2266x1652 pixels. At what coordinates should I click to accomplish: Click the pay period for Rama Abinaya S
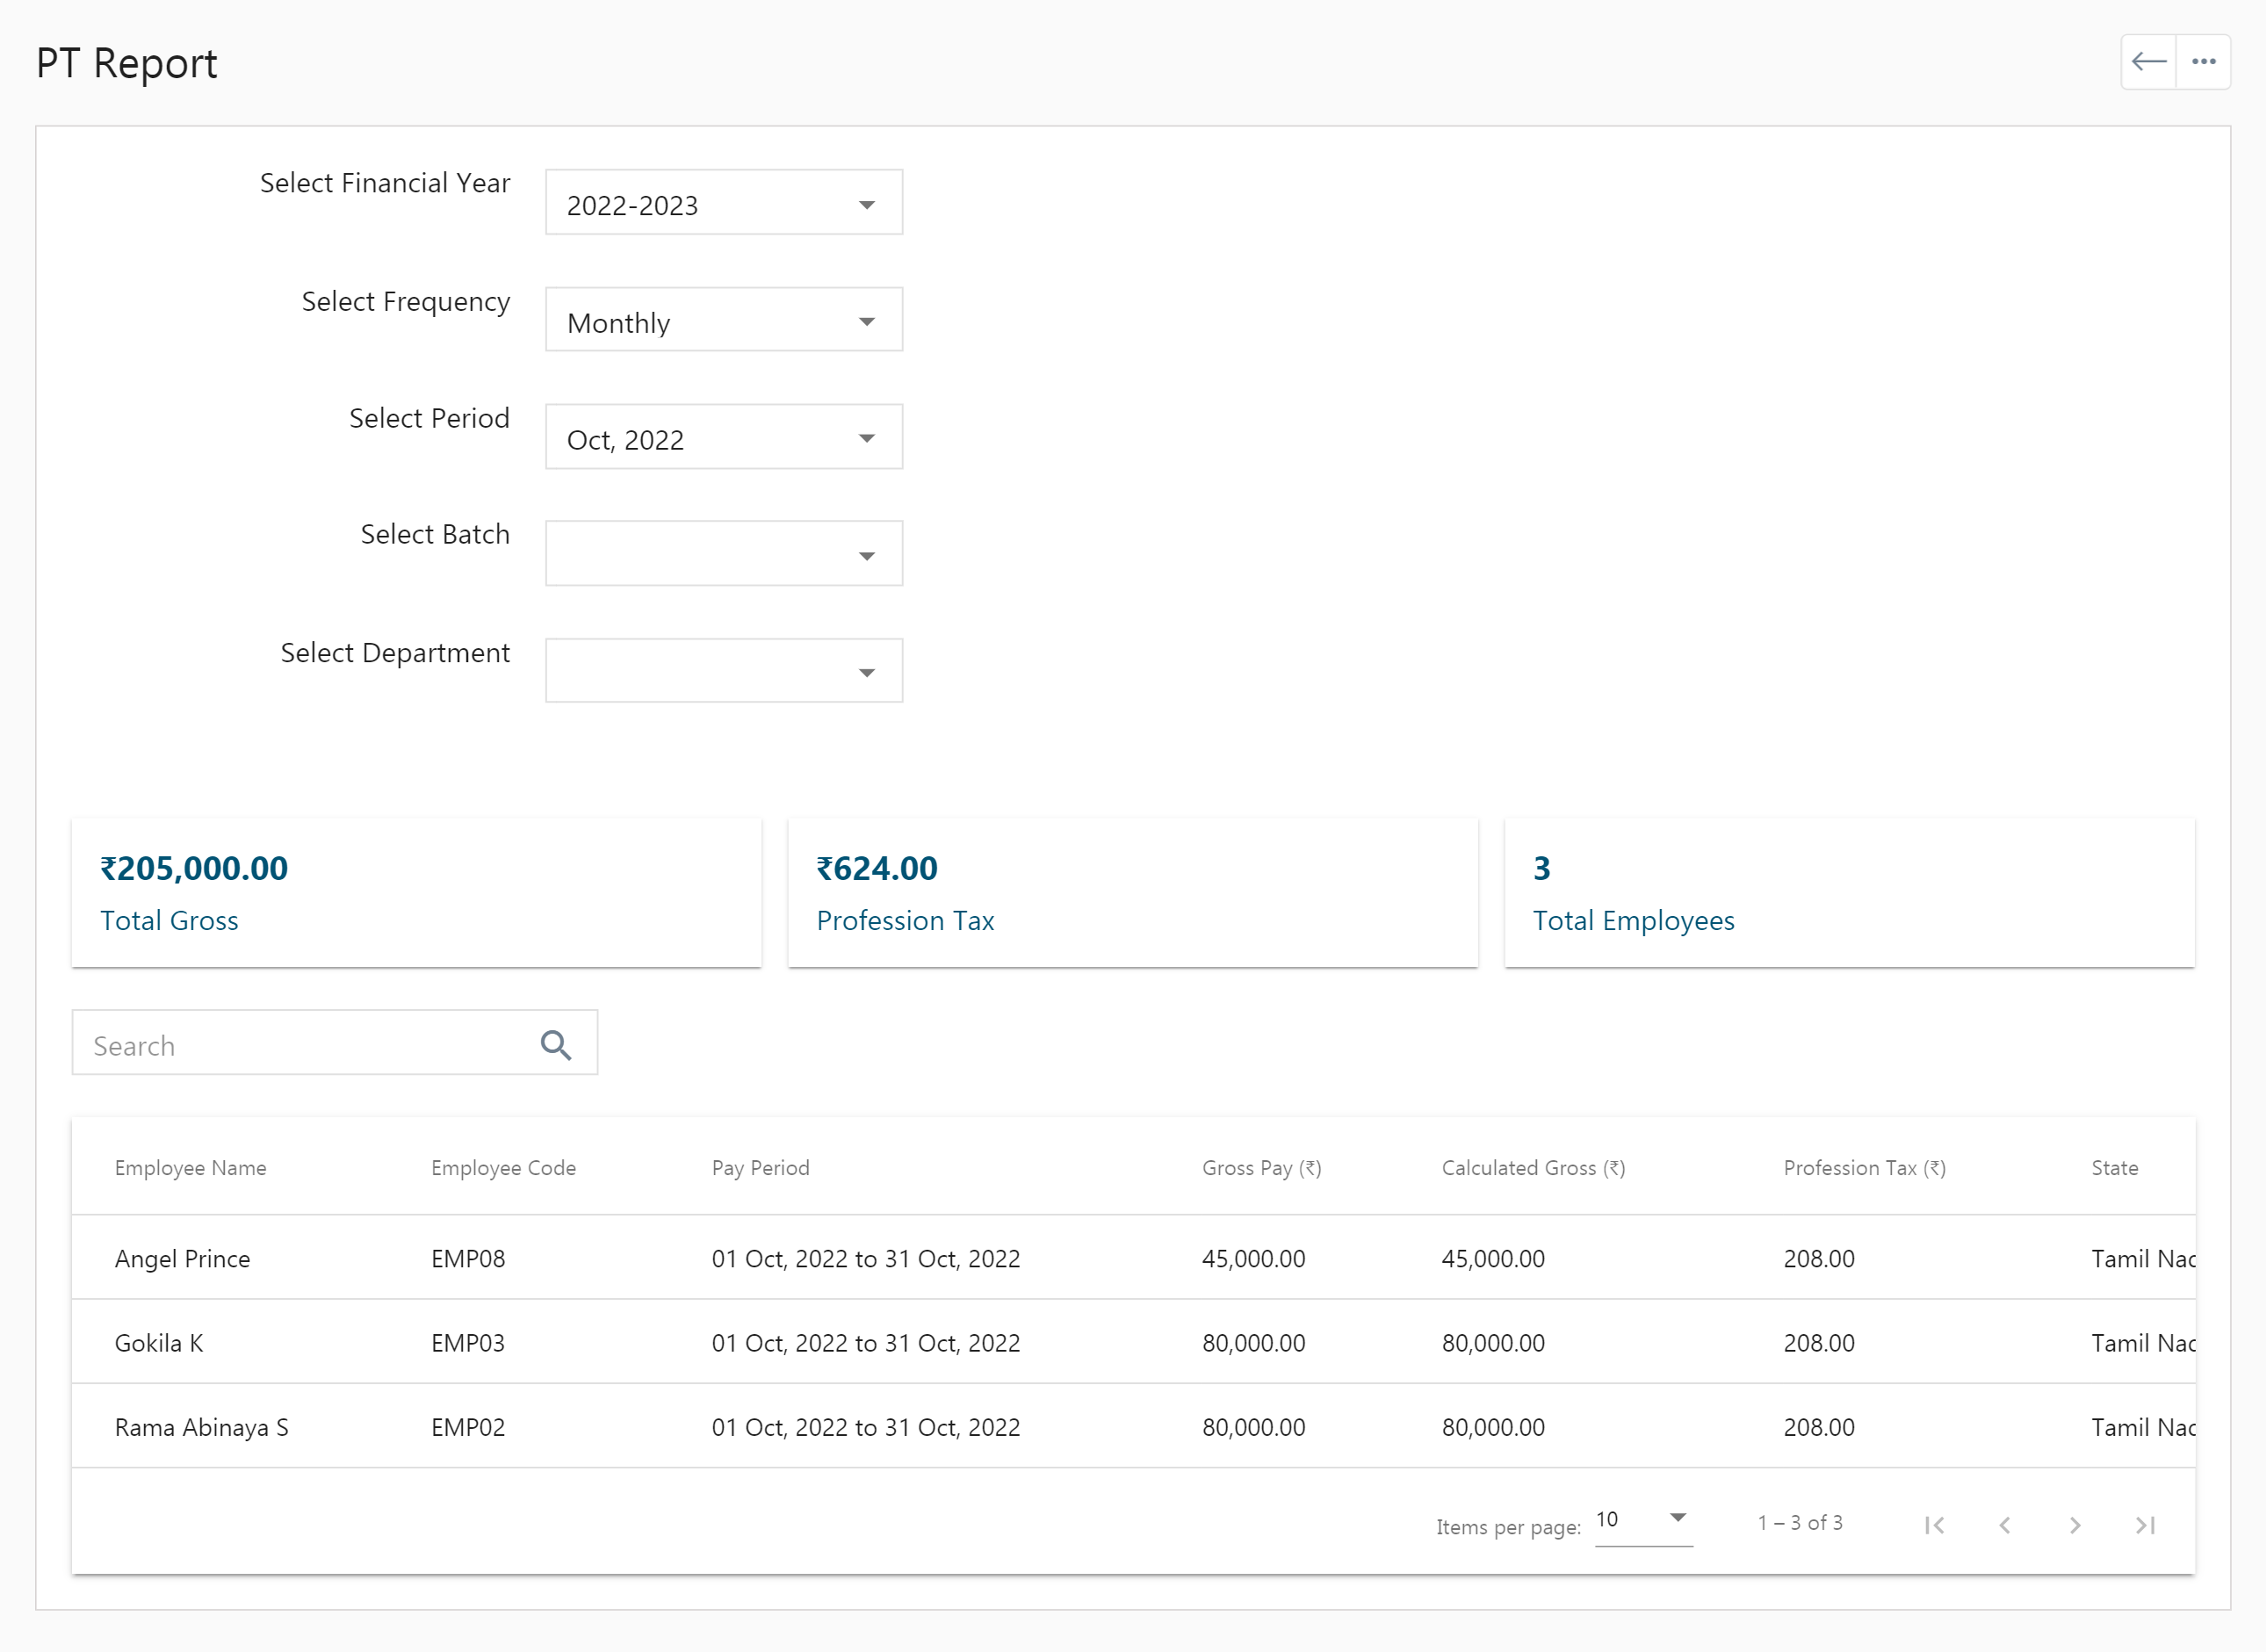866,1427
